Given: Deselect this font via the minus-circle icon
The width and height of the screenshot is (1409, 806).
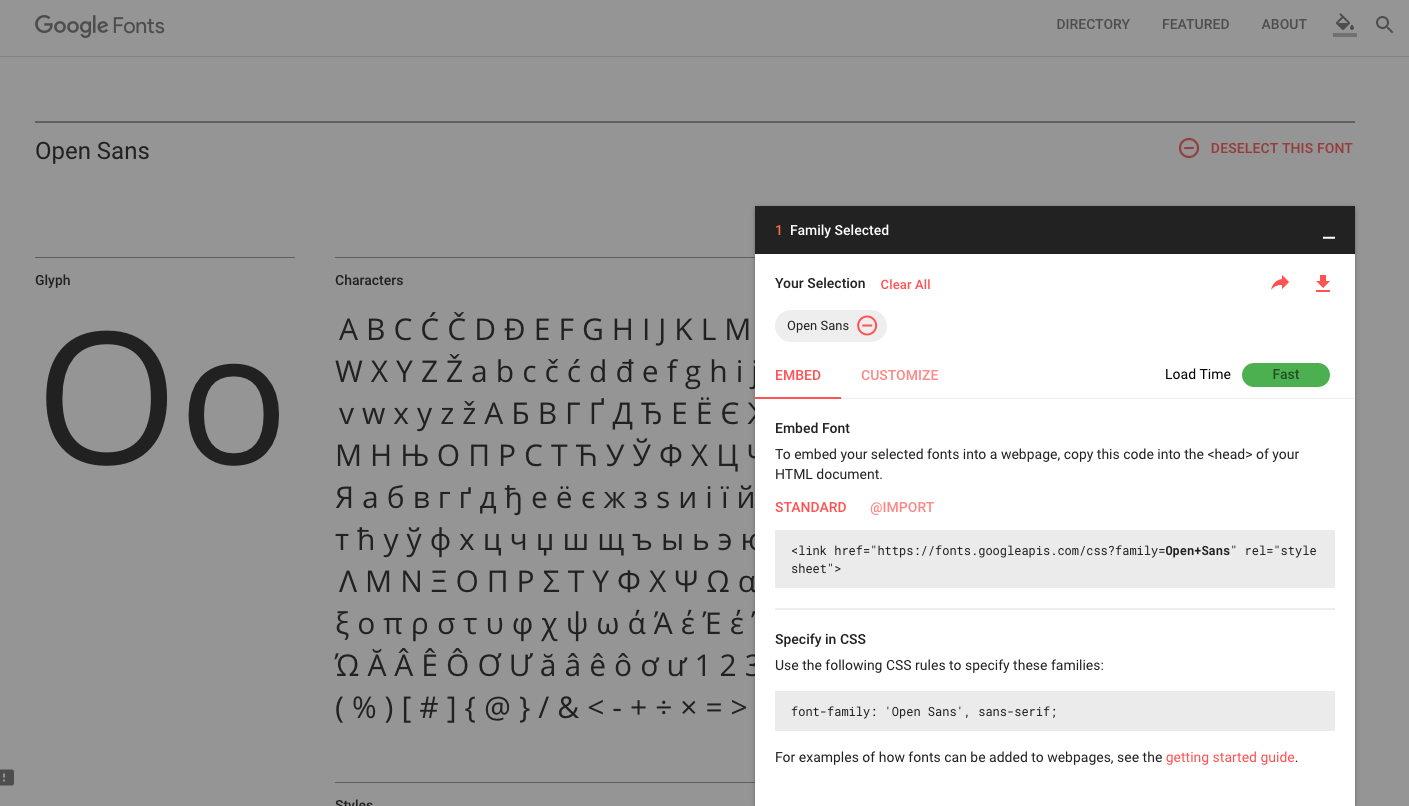Looking at the screenshot, I should tap(1189, 148).
